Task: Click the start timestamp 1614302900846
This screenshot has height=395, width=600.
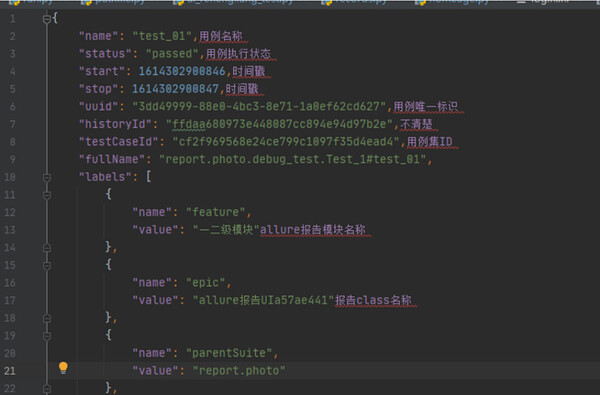Action: coord(182,72)
